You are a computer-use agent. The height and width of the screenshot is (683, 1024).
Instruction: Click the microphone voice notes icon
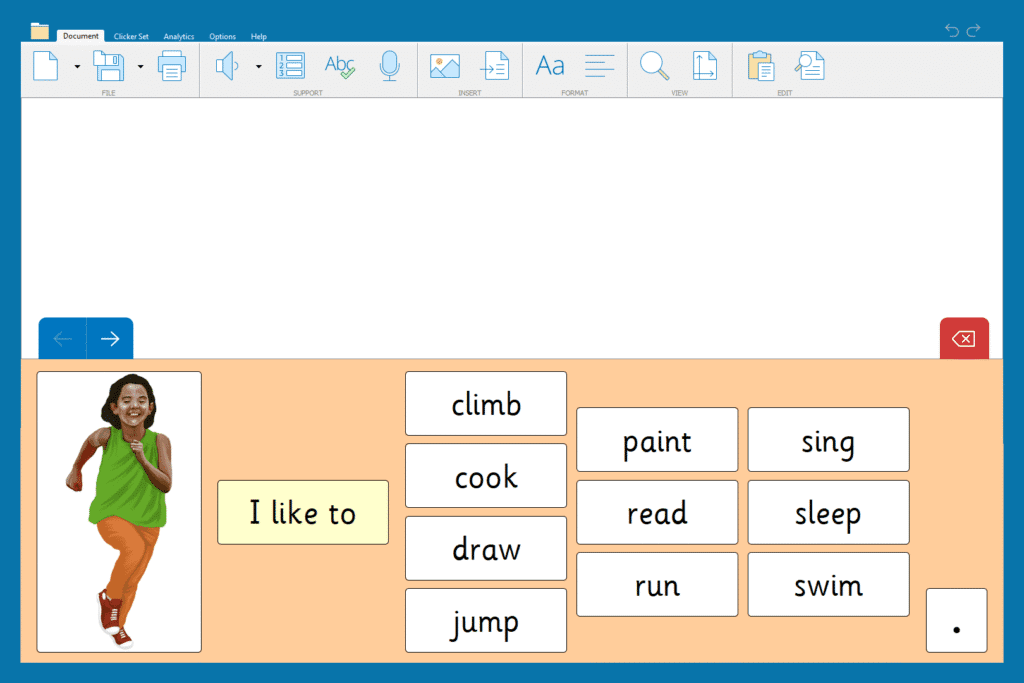click(389, 66)
